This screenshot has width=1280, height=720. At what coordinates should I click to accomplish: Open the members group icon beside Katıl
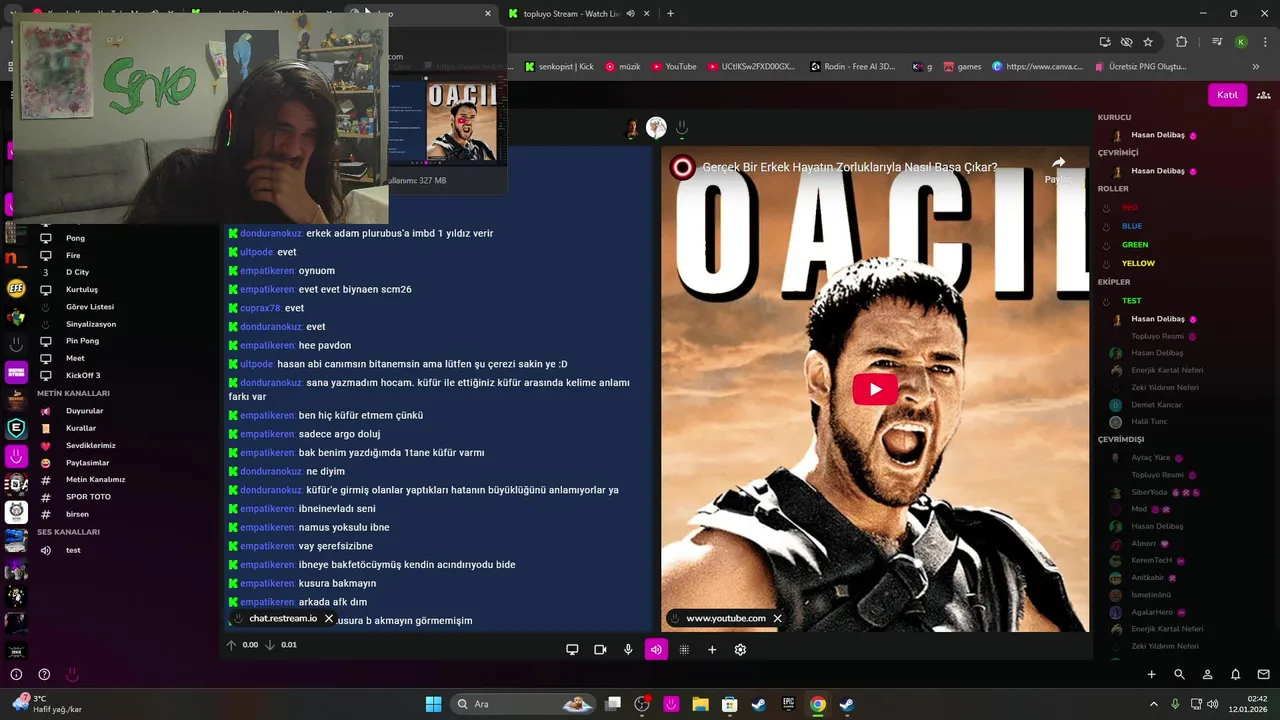pos(1263,95)
